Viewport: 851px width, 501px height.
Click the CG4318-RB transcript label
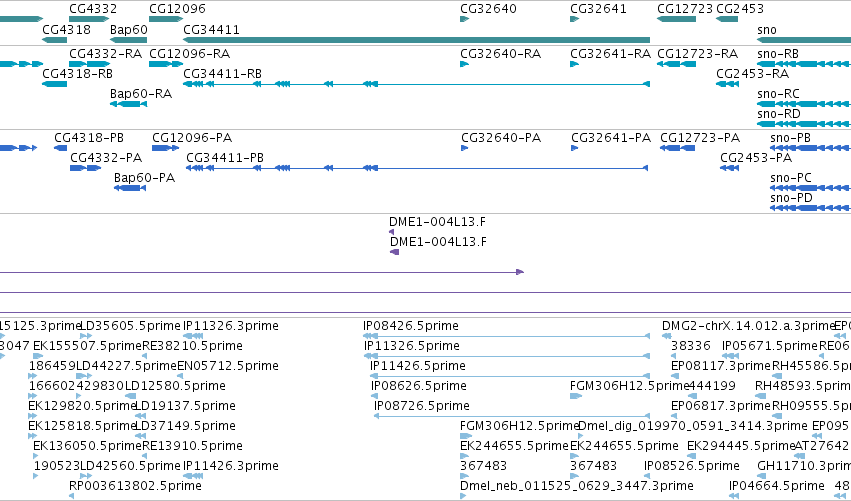pyautogui.click(x=78, y=74)
